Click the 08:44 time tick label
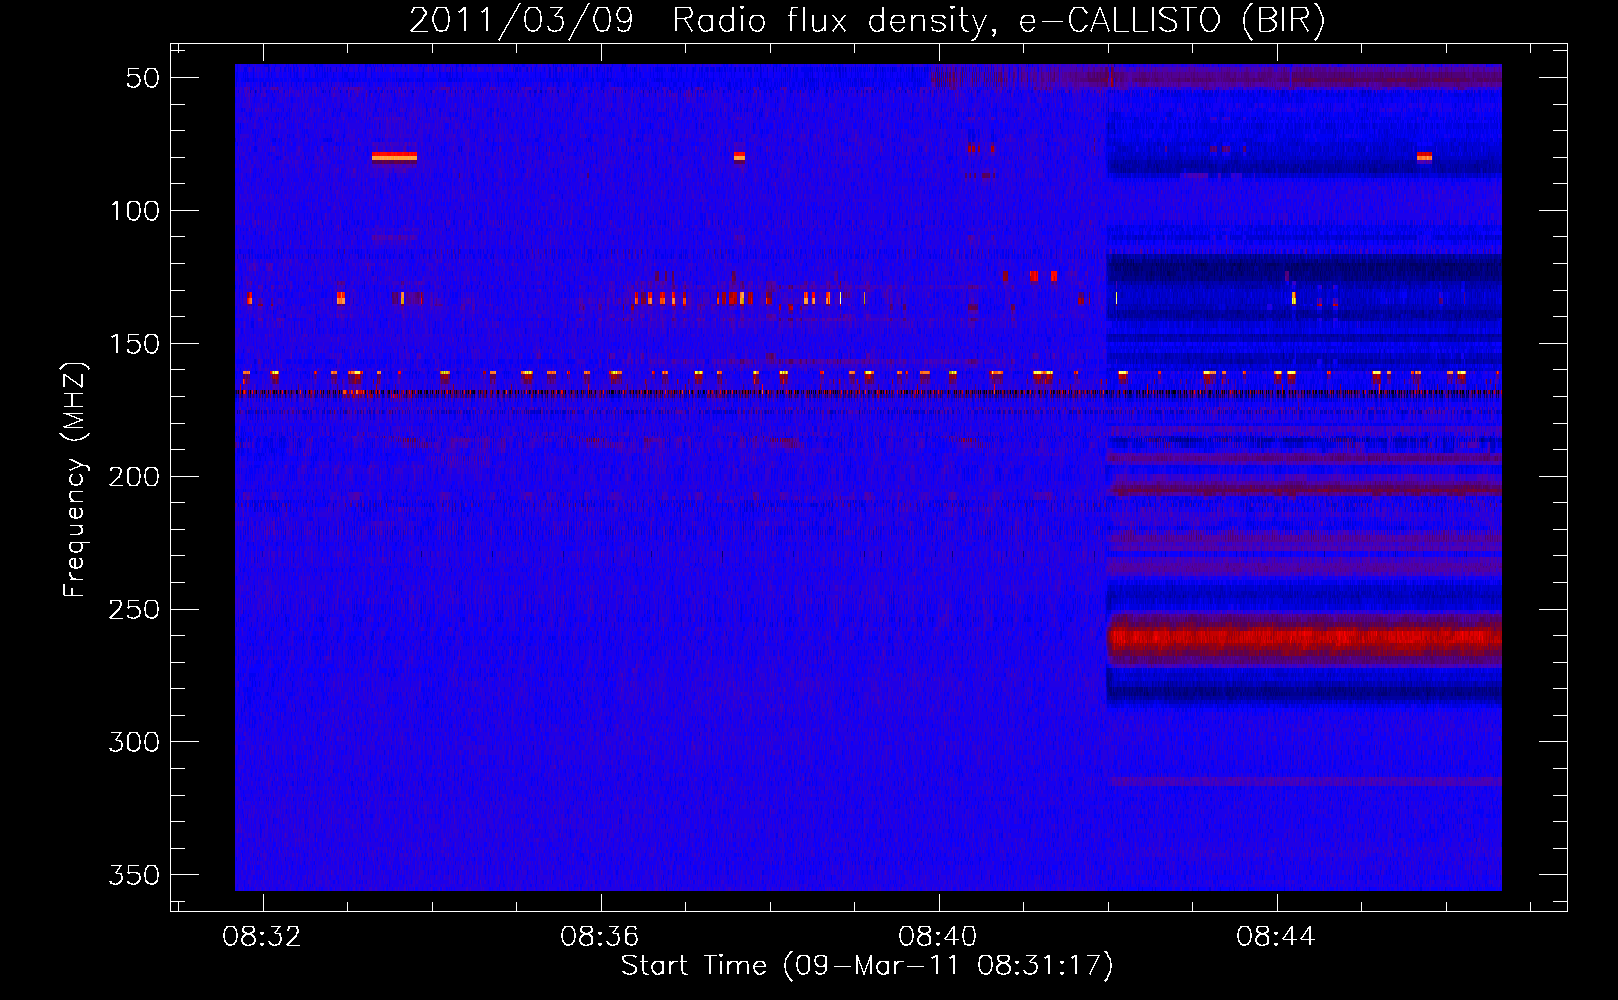This screenshot has height=1000, width=1618. (1276, 937)
